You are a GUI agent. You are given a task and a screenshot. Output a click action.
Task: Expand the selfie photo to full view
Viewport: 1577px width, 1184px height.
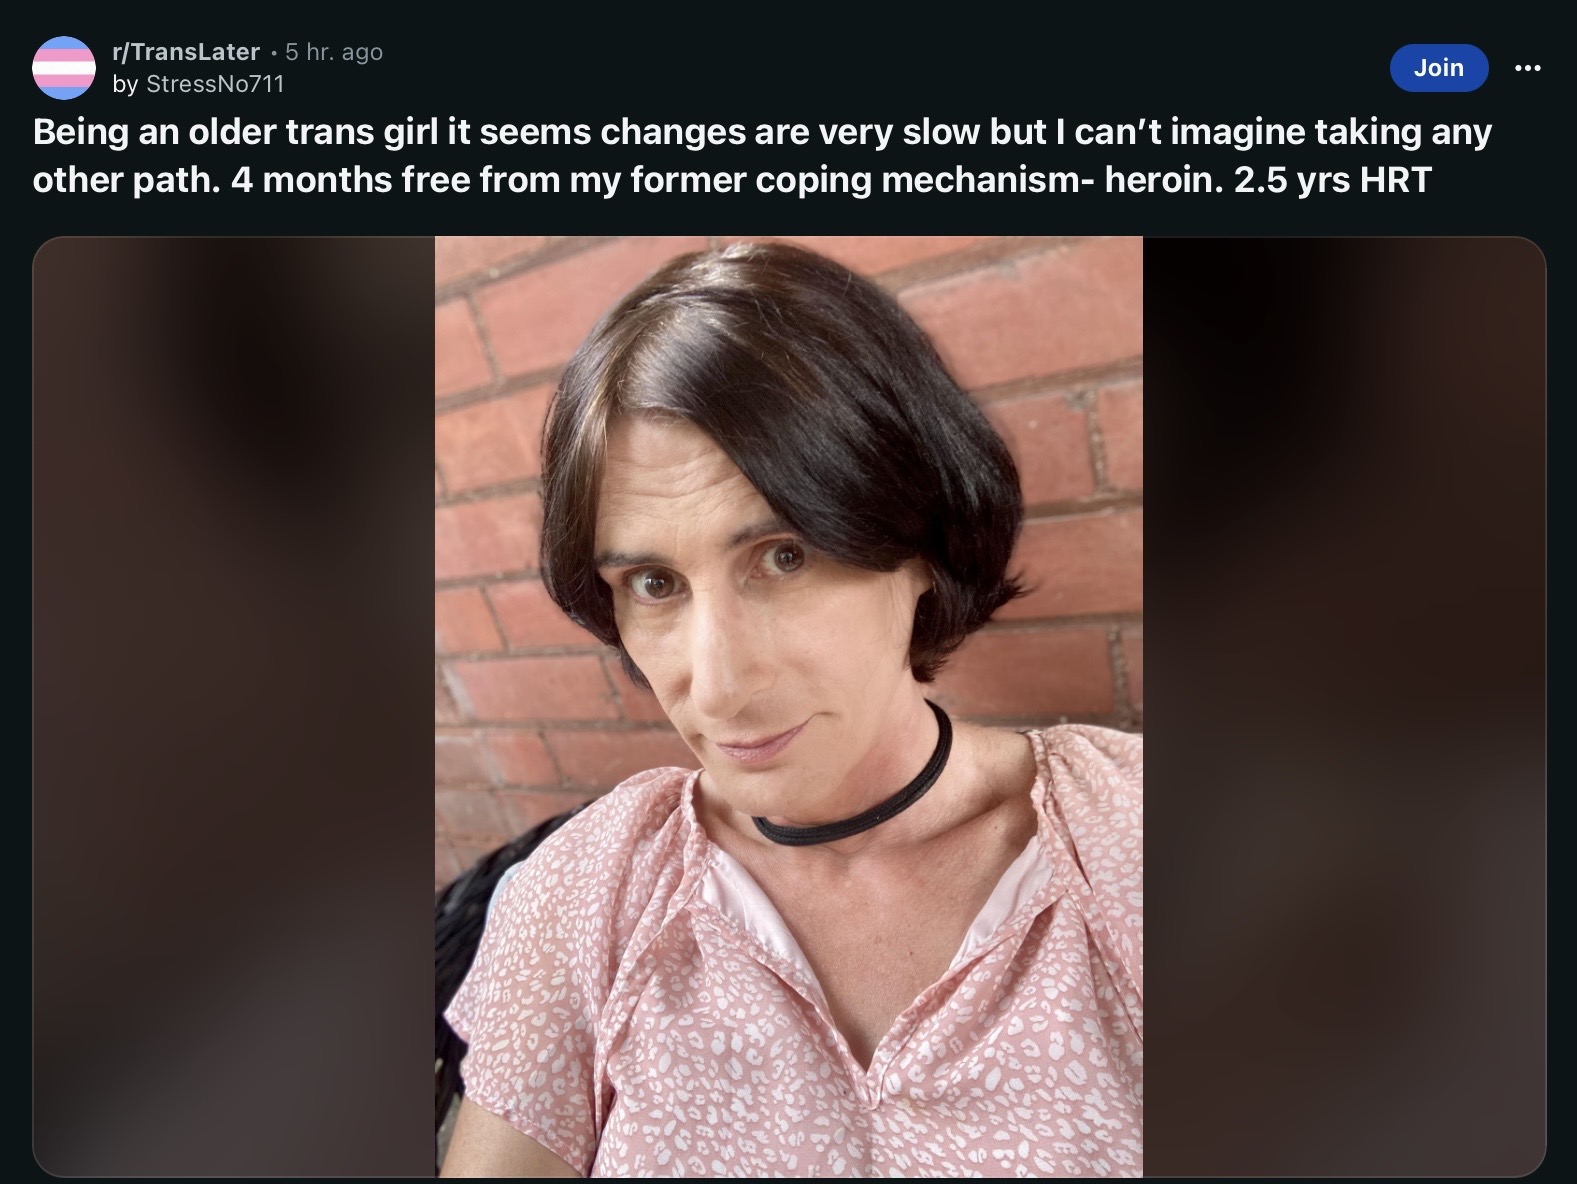click(788, 707)
